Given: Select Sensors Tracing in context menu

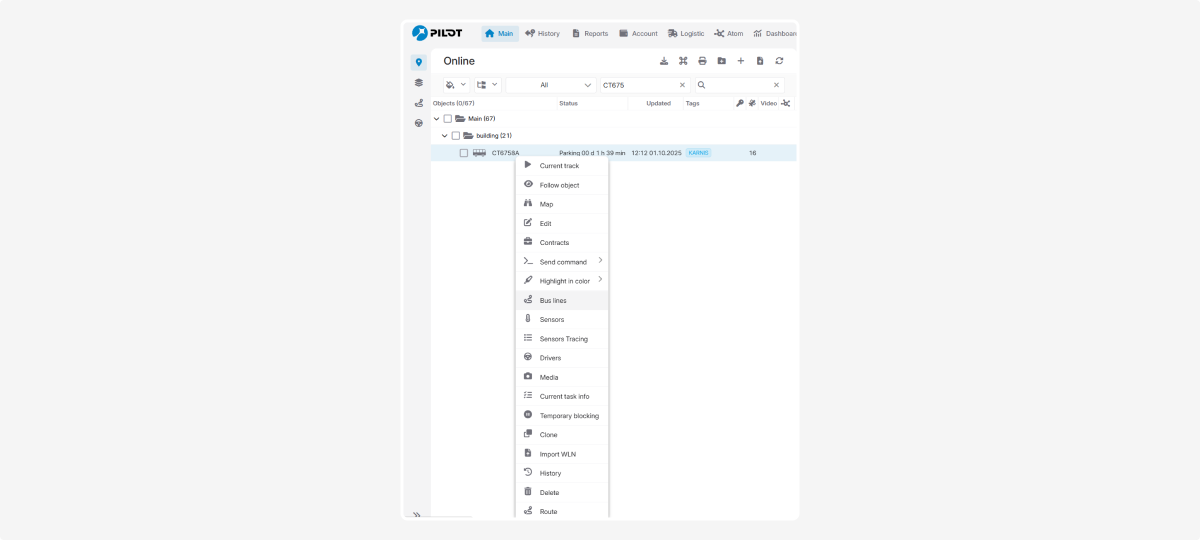Looking at the screenshot, I should pos(563,339).
